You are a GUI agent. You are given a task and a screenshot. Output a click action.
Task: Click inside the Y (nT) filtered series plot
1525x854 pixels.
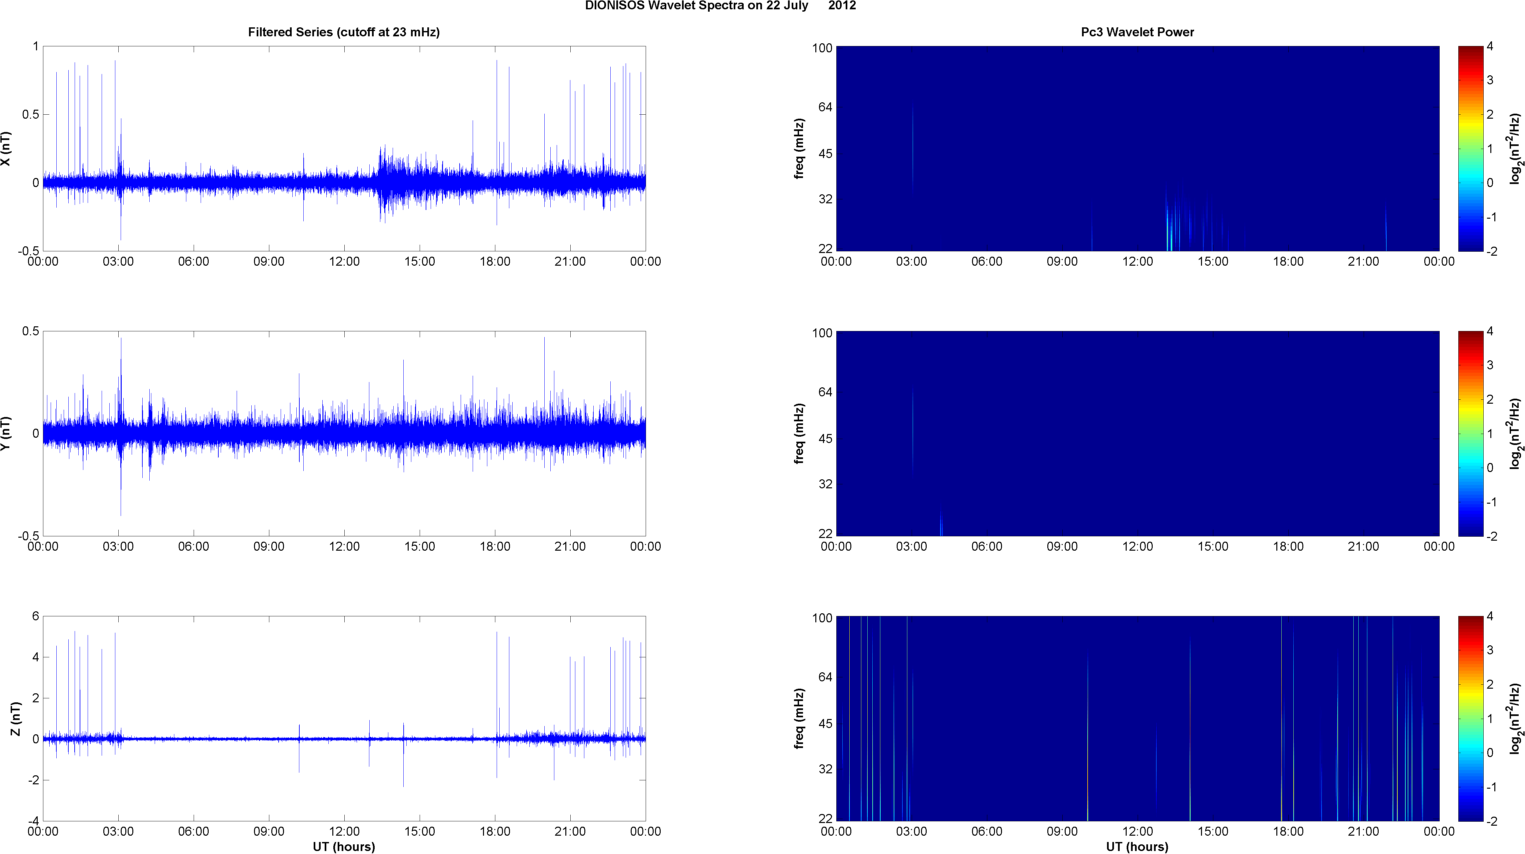(x=344, y=433)
